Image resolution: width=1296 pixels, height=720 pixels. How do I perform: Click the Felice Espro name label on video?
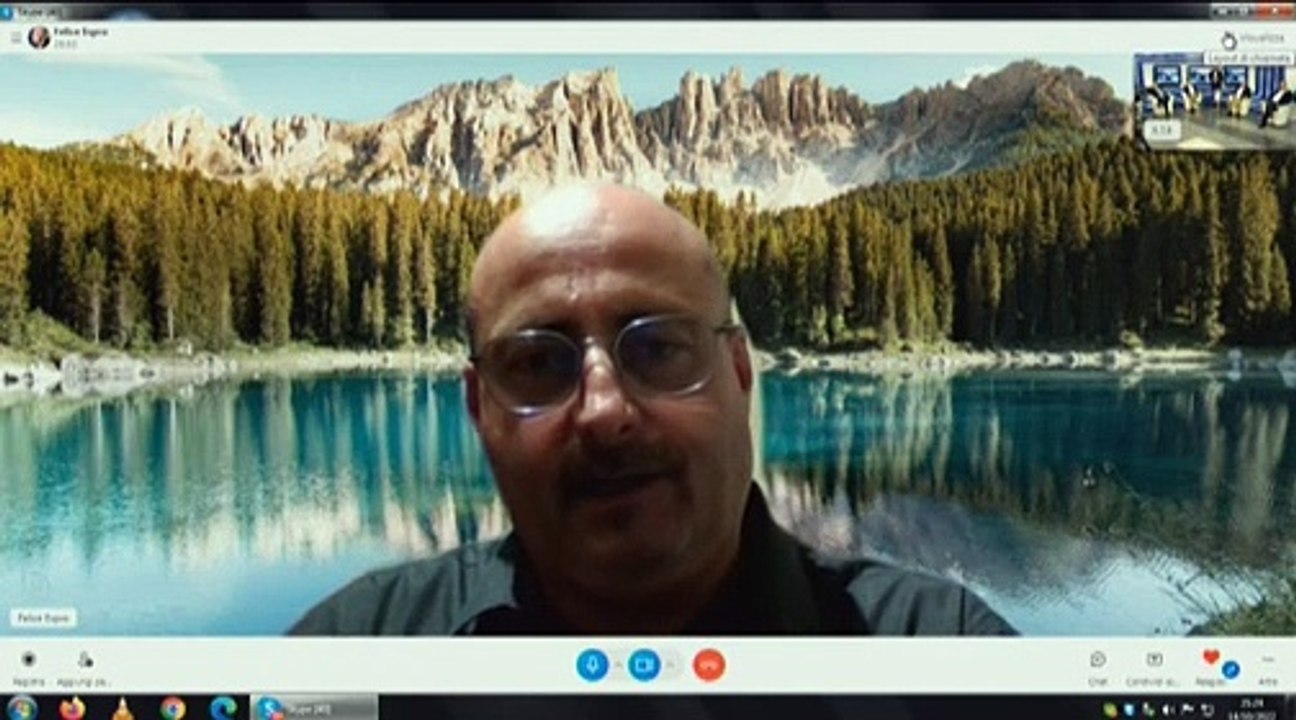point(43,618)
